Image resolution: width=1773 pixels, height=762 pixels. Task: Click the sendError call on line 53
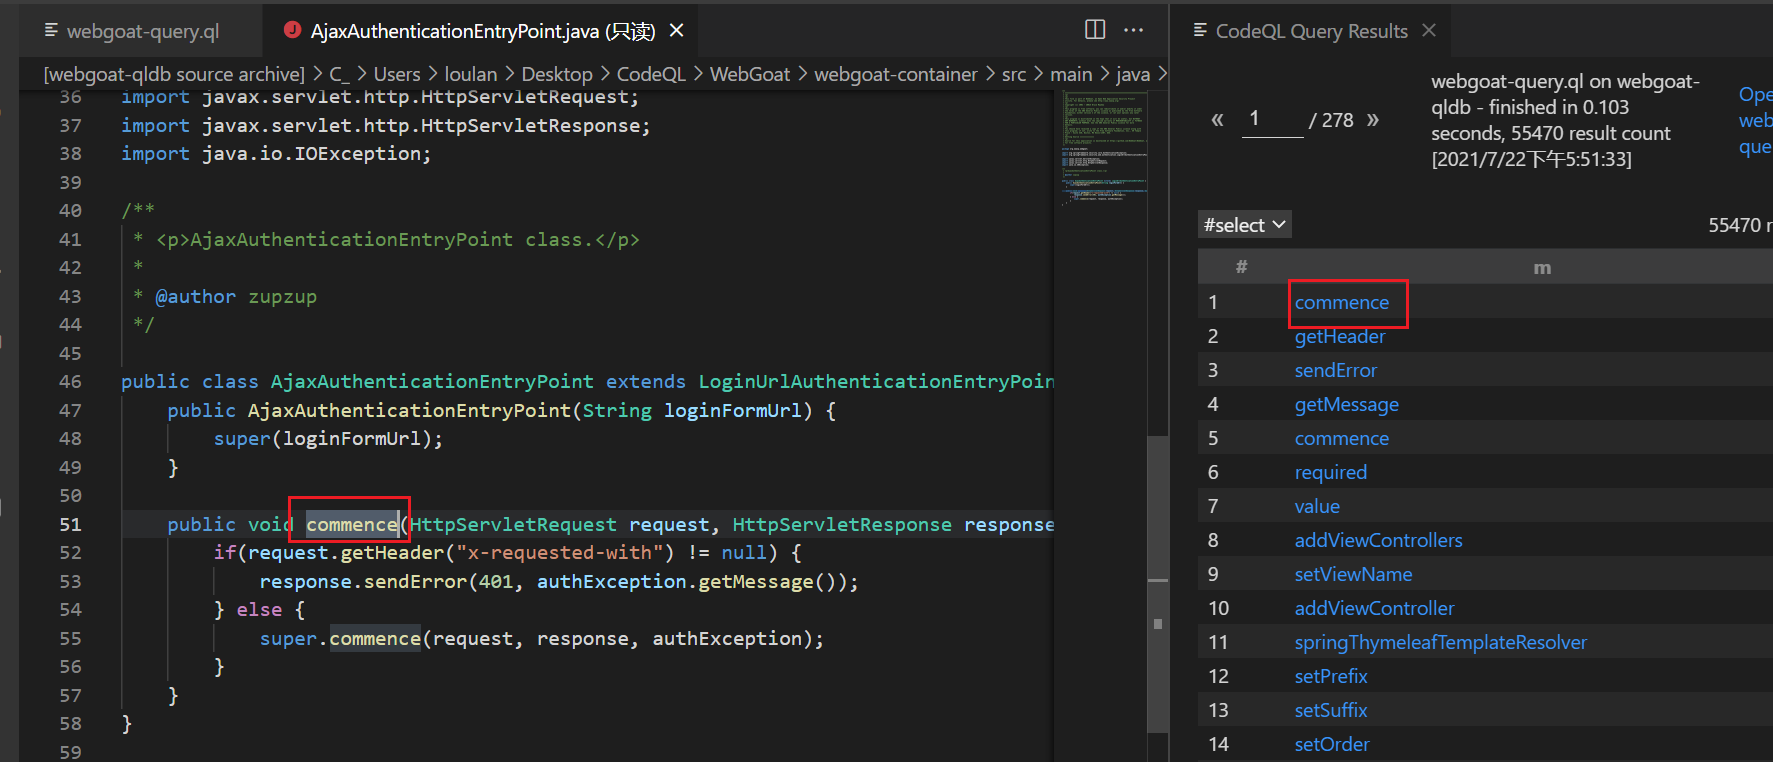point(416,581)
